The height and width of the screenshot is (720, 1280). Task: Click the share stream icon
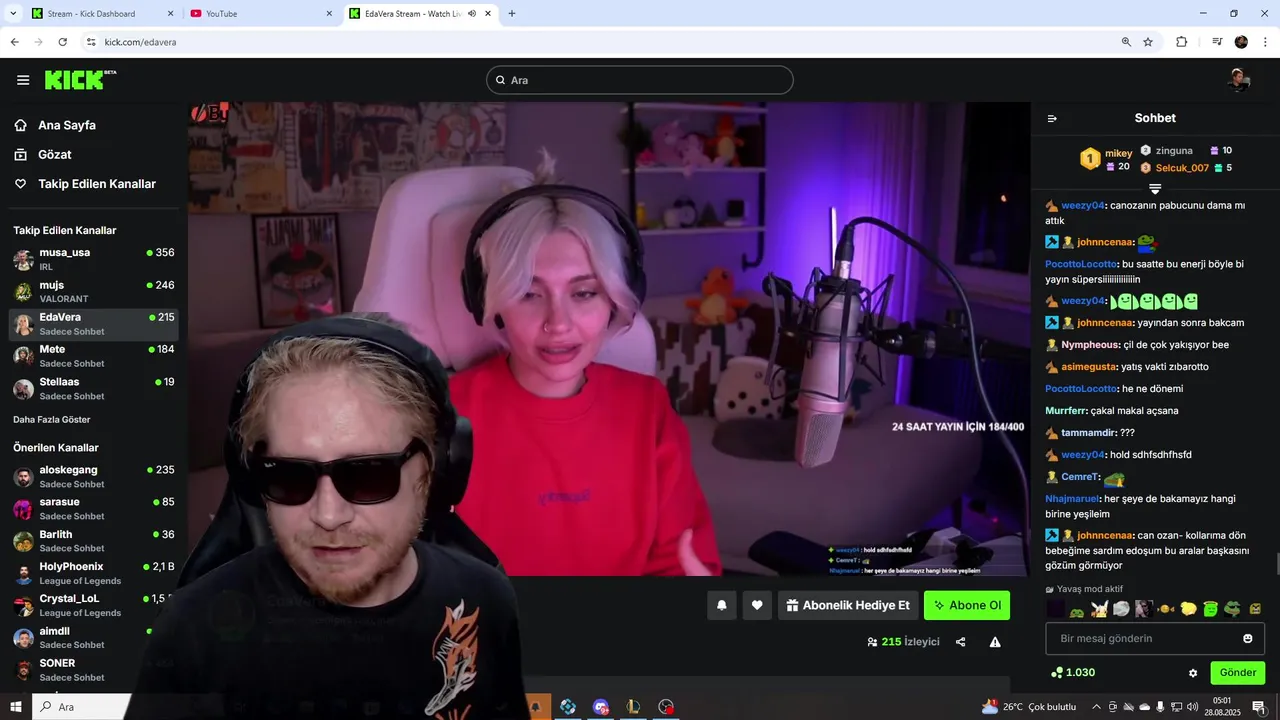click(960, 642)
